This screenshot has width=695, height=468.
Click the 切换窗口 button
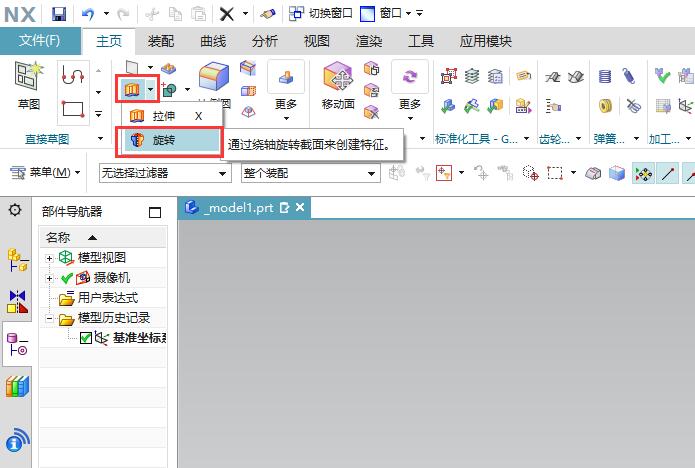click(320, 14)
